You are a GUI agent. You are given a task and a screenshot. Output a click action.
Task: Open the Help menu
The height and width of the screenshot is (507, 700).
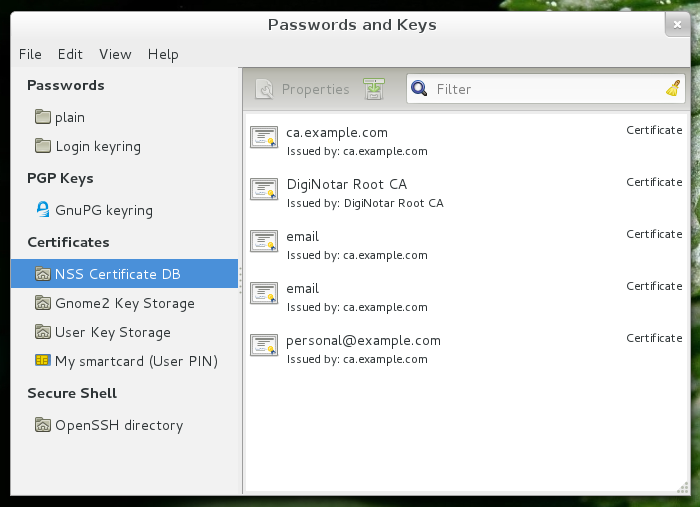pos(163,54)
